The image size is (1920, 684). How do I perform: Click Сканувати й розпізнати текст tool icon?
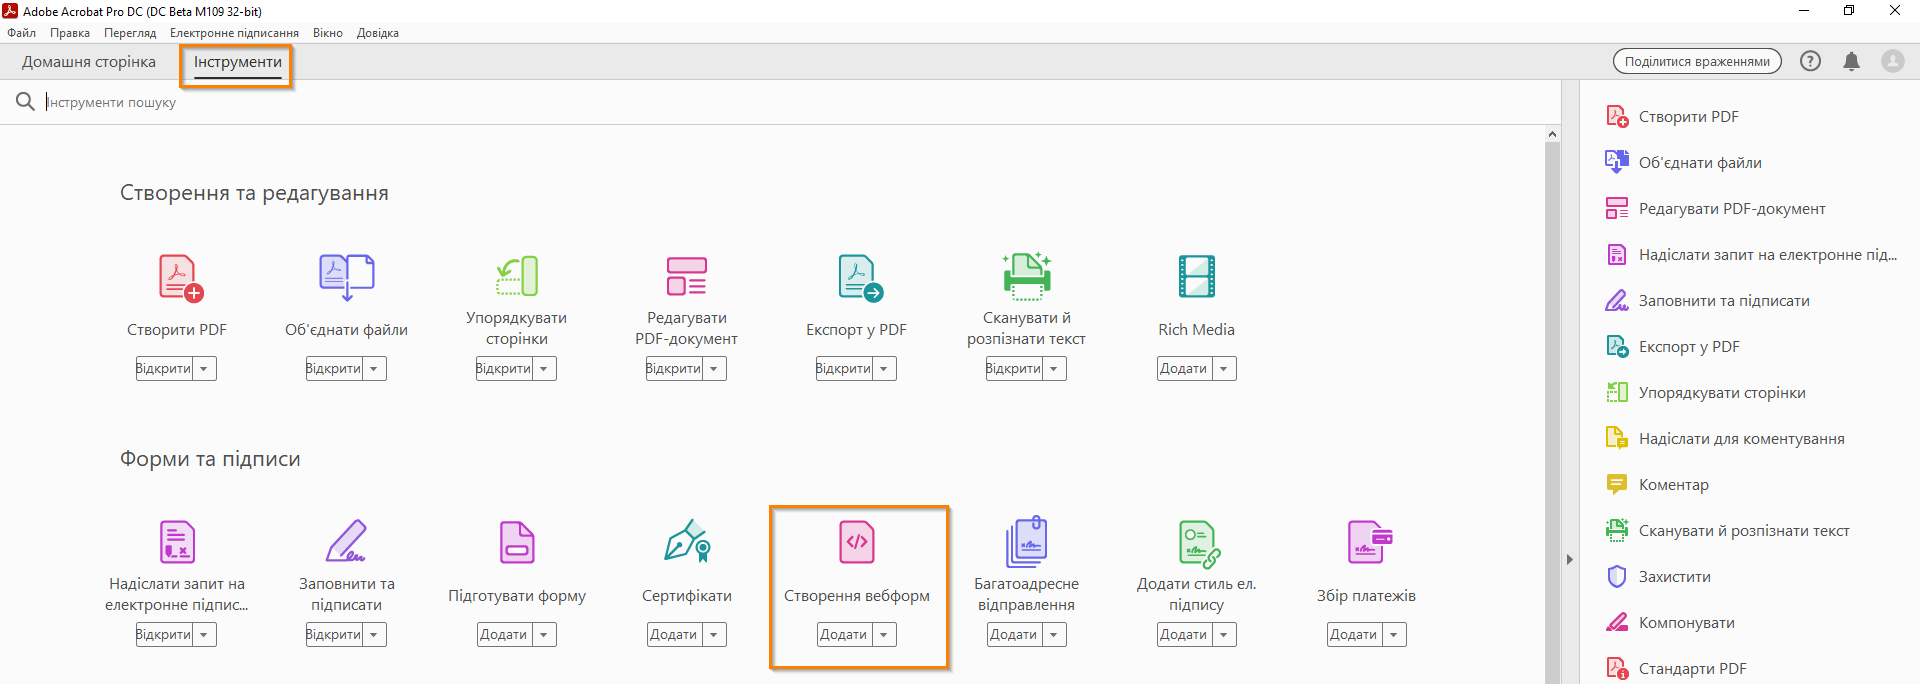coord(1027,276)
